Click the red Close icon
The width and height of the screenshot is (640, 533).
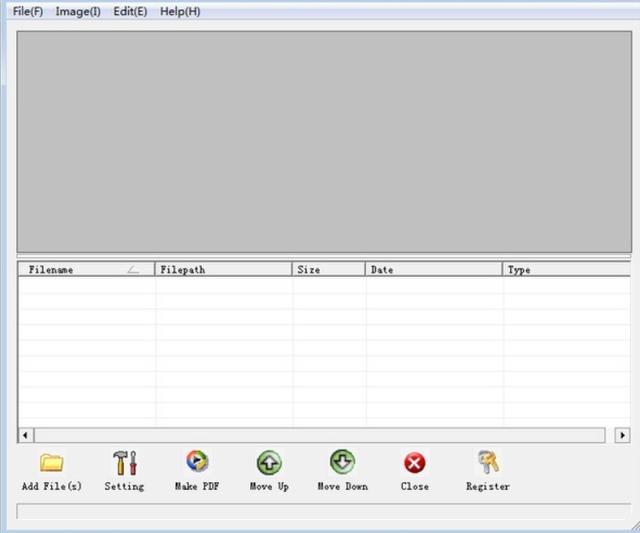[x=414, y=463]
